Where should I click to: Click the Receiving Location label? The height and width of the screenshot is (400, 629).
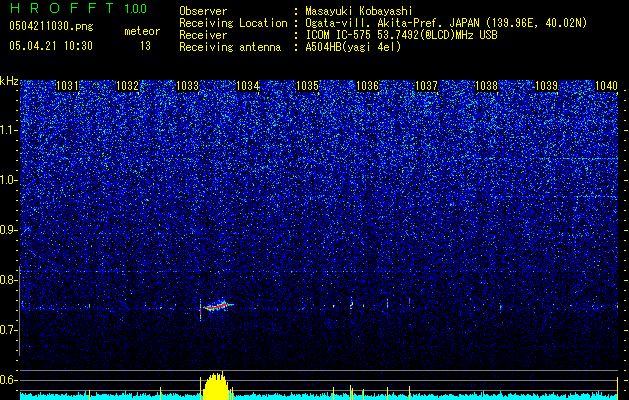click(233, 23)
